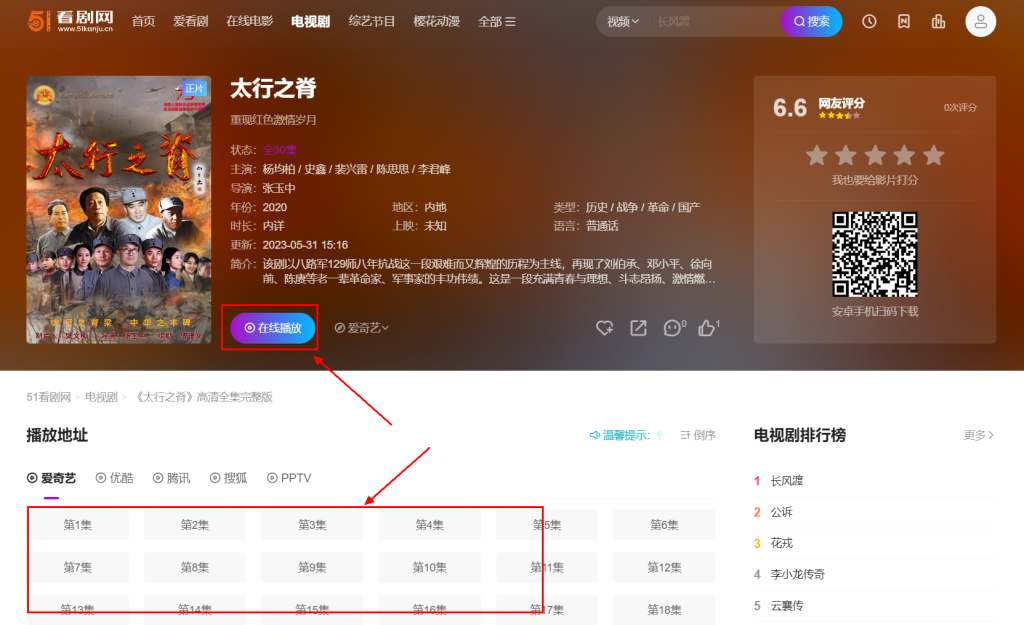This screenshot has width=1024, height=625.
Task: Open watch history clock icon
Action: coord(869,21)
